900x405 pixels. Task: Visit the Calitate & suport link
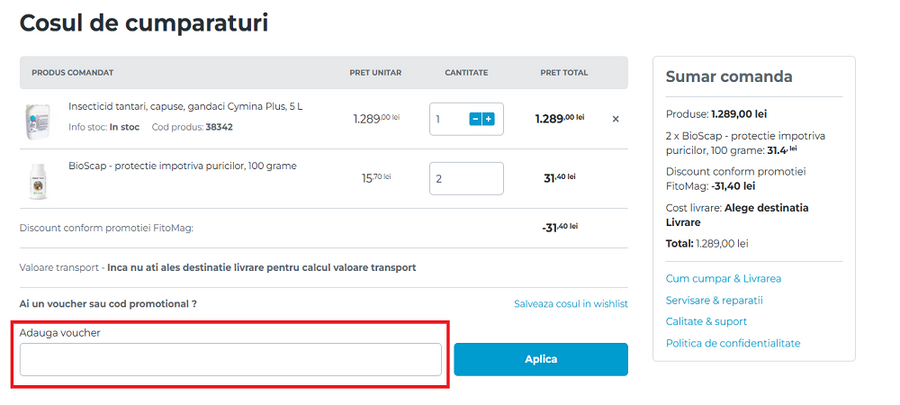[x=706, y=322]
